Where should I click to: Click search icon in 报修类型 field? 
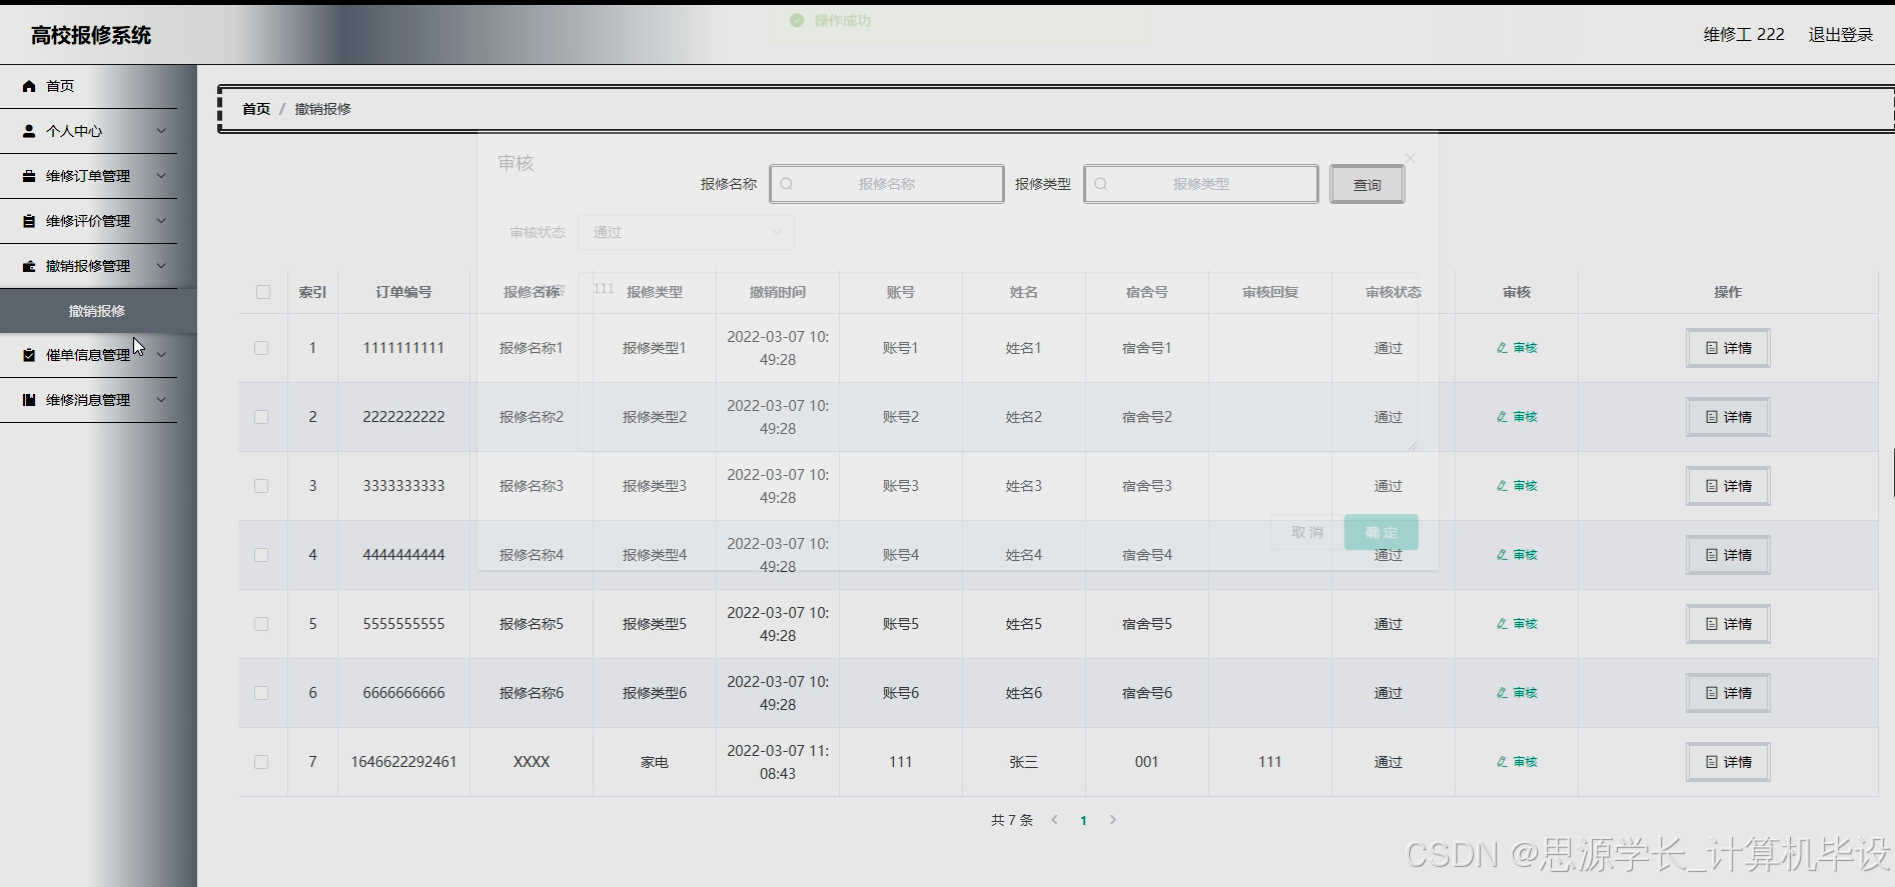pos(1101,184)
